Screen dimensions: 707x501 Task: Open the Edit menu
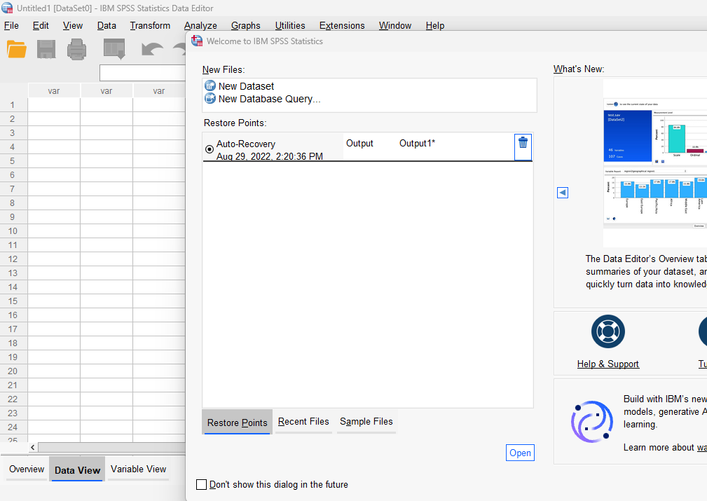pyautogui.click(x=41, y=26)
